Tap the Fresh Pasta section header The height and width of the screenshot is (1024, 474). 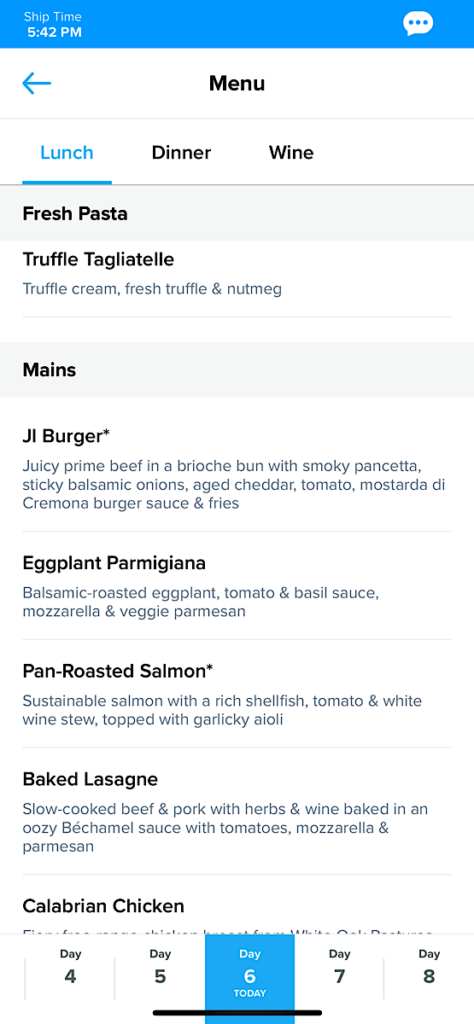click(237, 214)
